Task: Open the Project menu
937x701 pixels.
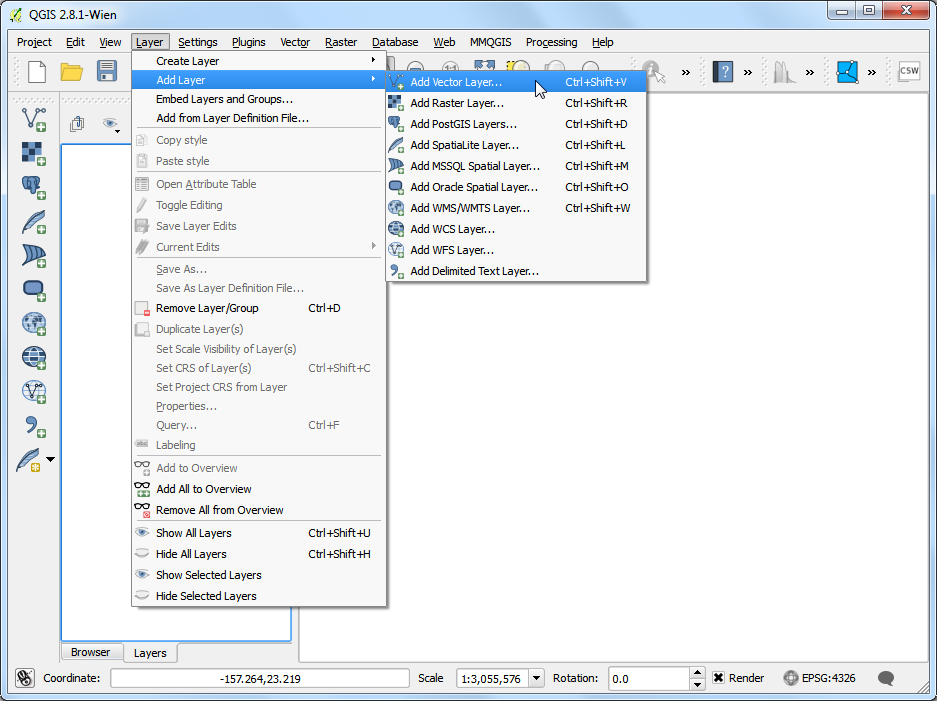Action: coord(34,42)
